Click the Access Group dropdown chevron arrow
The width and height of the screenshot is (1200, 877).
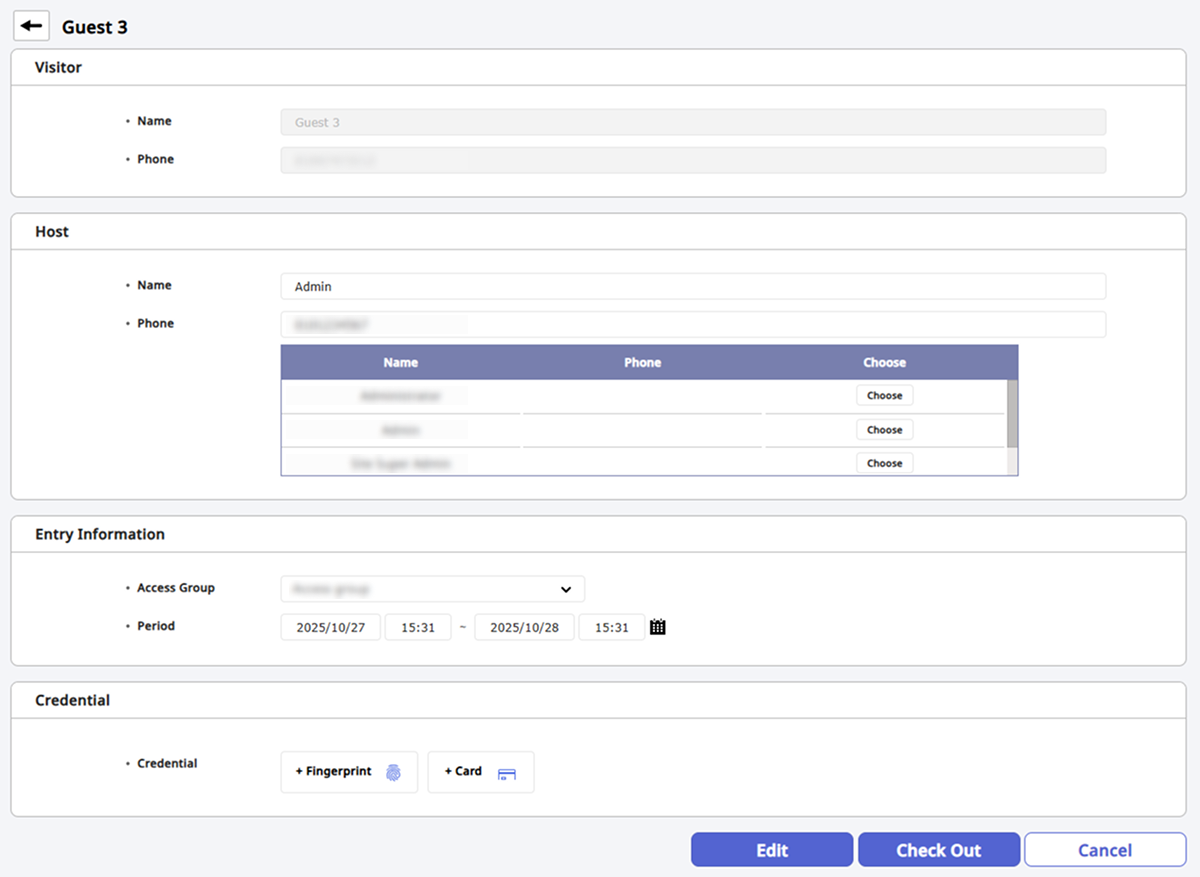click(566, 589)
